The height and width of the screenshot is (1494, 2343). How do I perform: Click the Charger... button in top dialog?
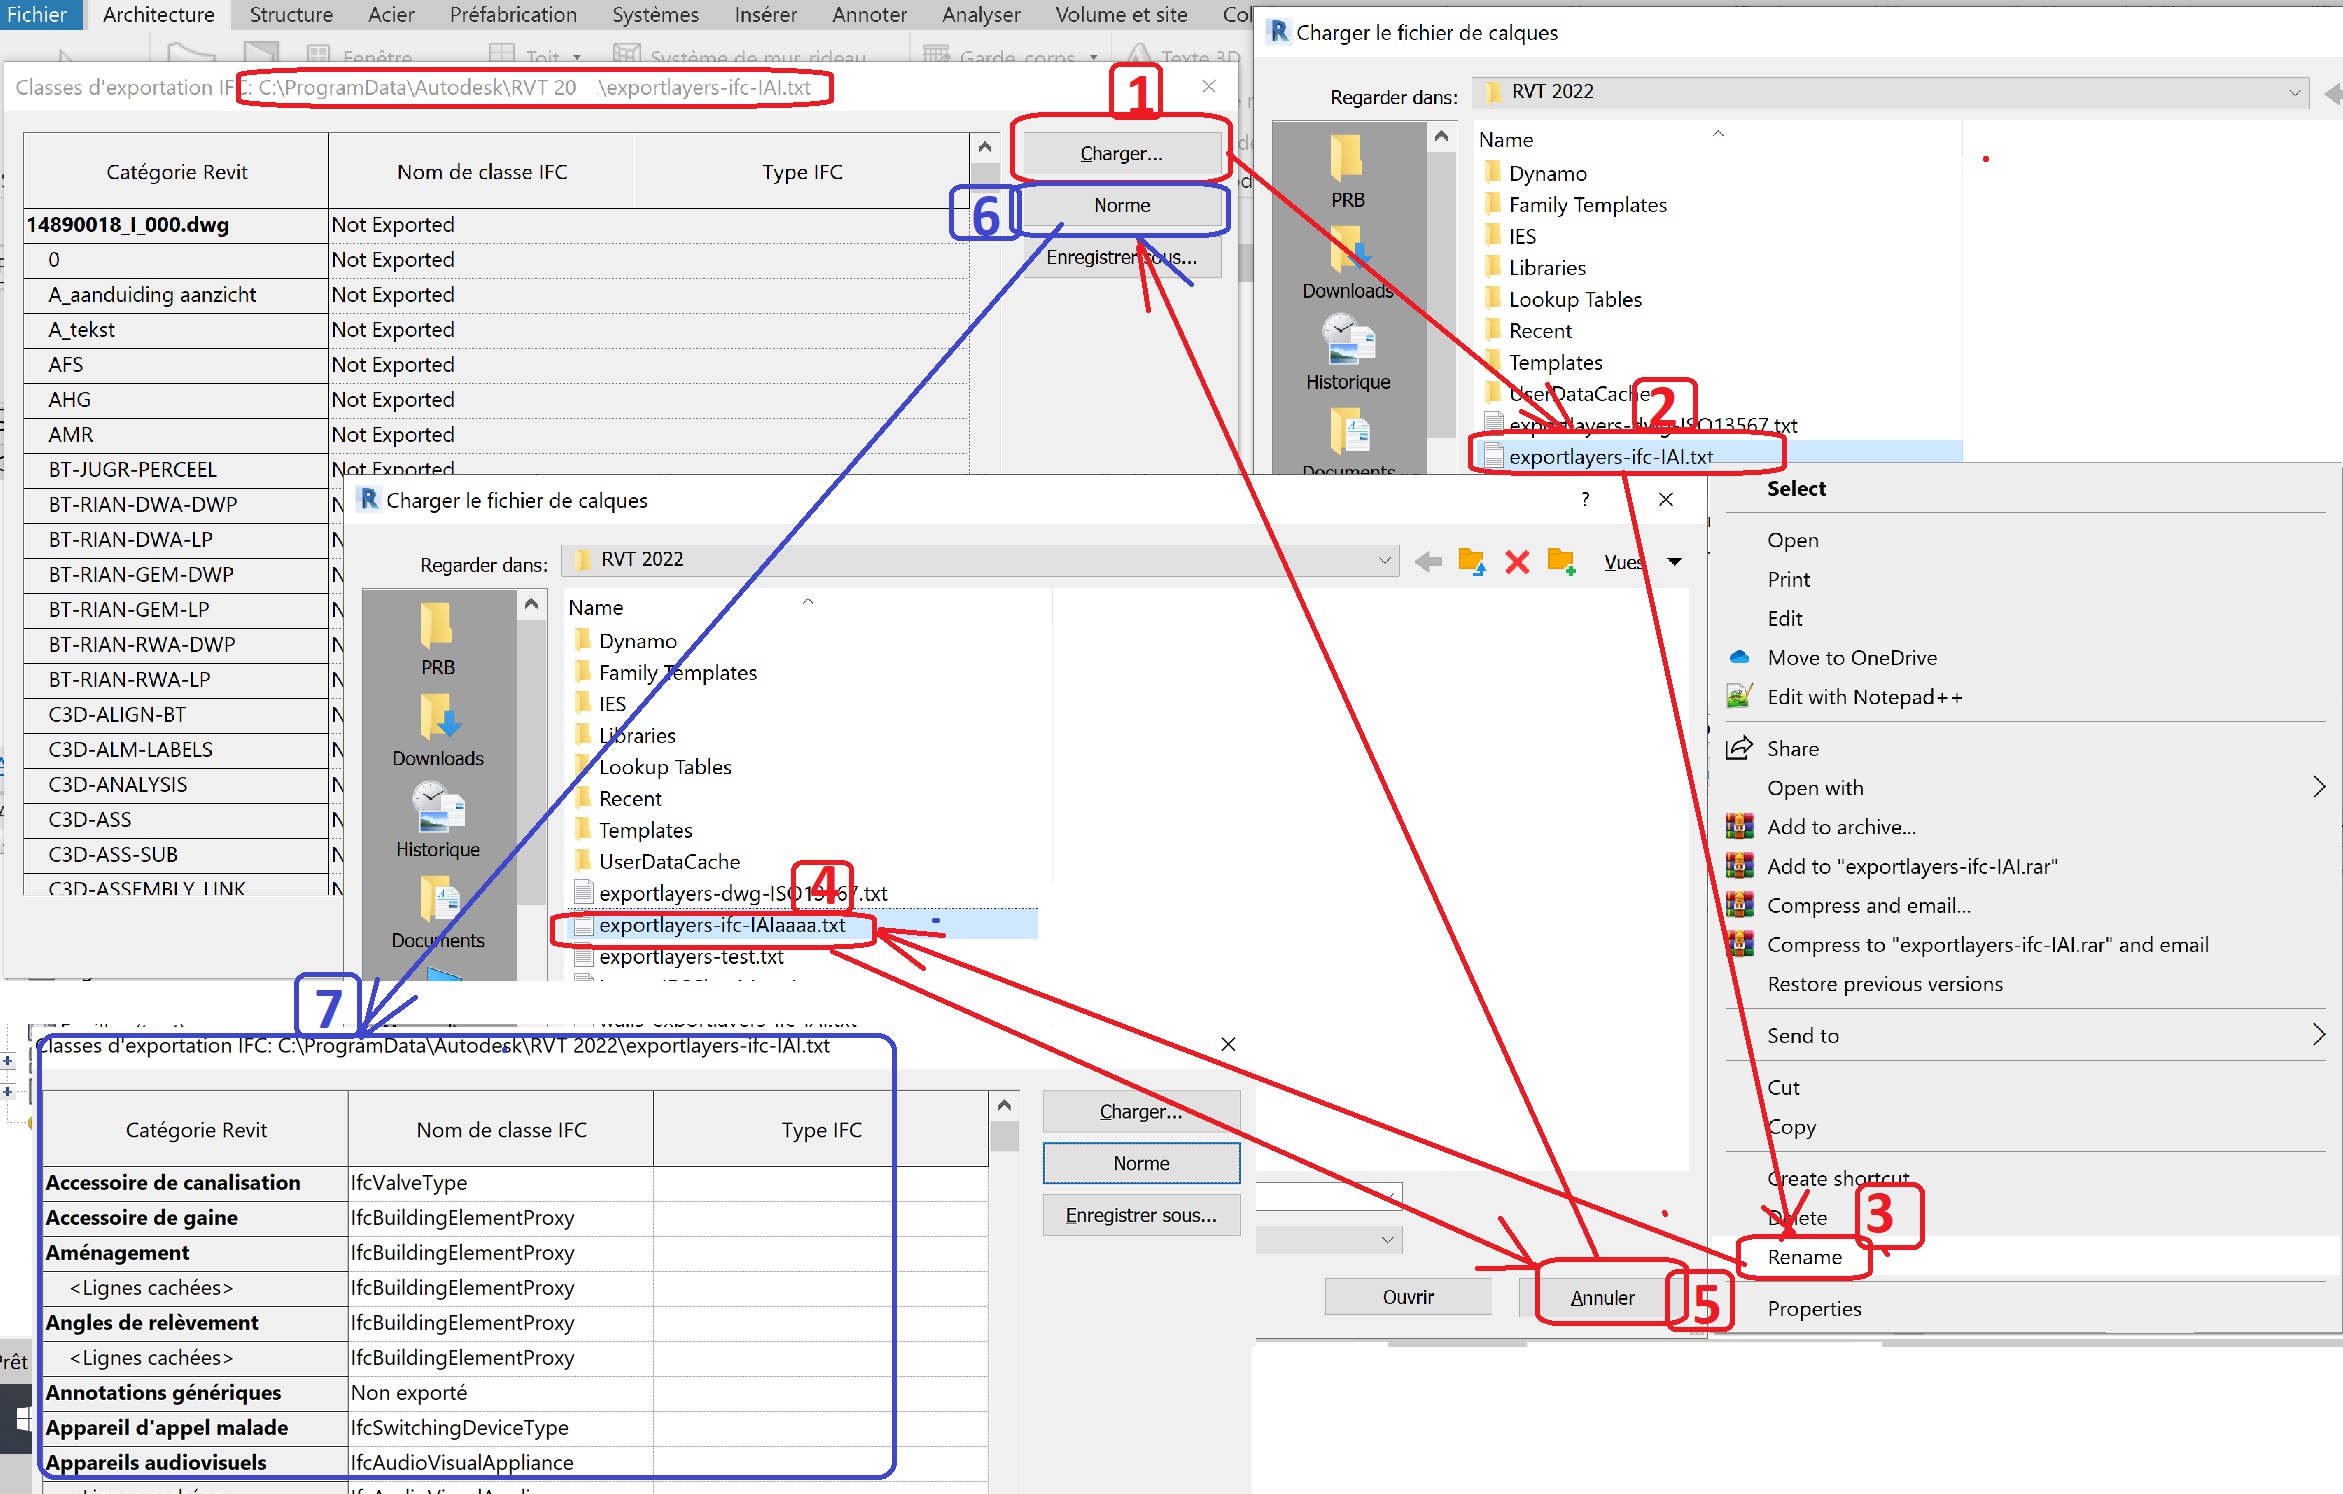tap(1120, 153)
